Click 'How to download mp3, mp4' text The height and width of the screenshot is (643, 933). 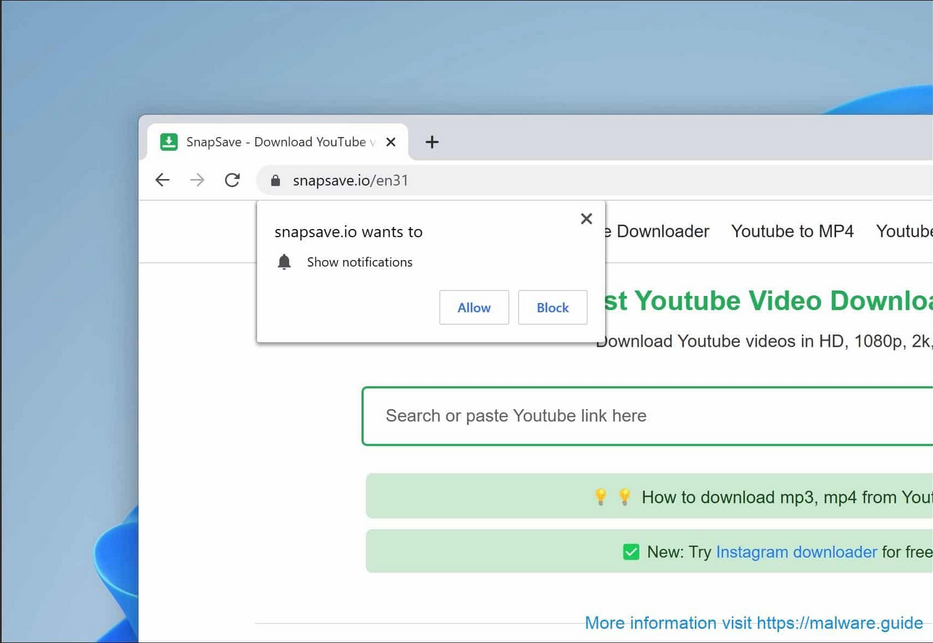point(749,497)
